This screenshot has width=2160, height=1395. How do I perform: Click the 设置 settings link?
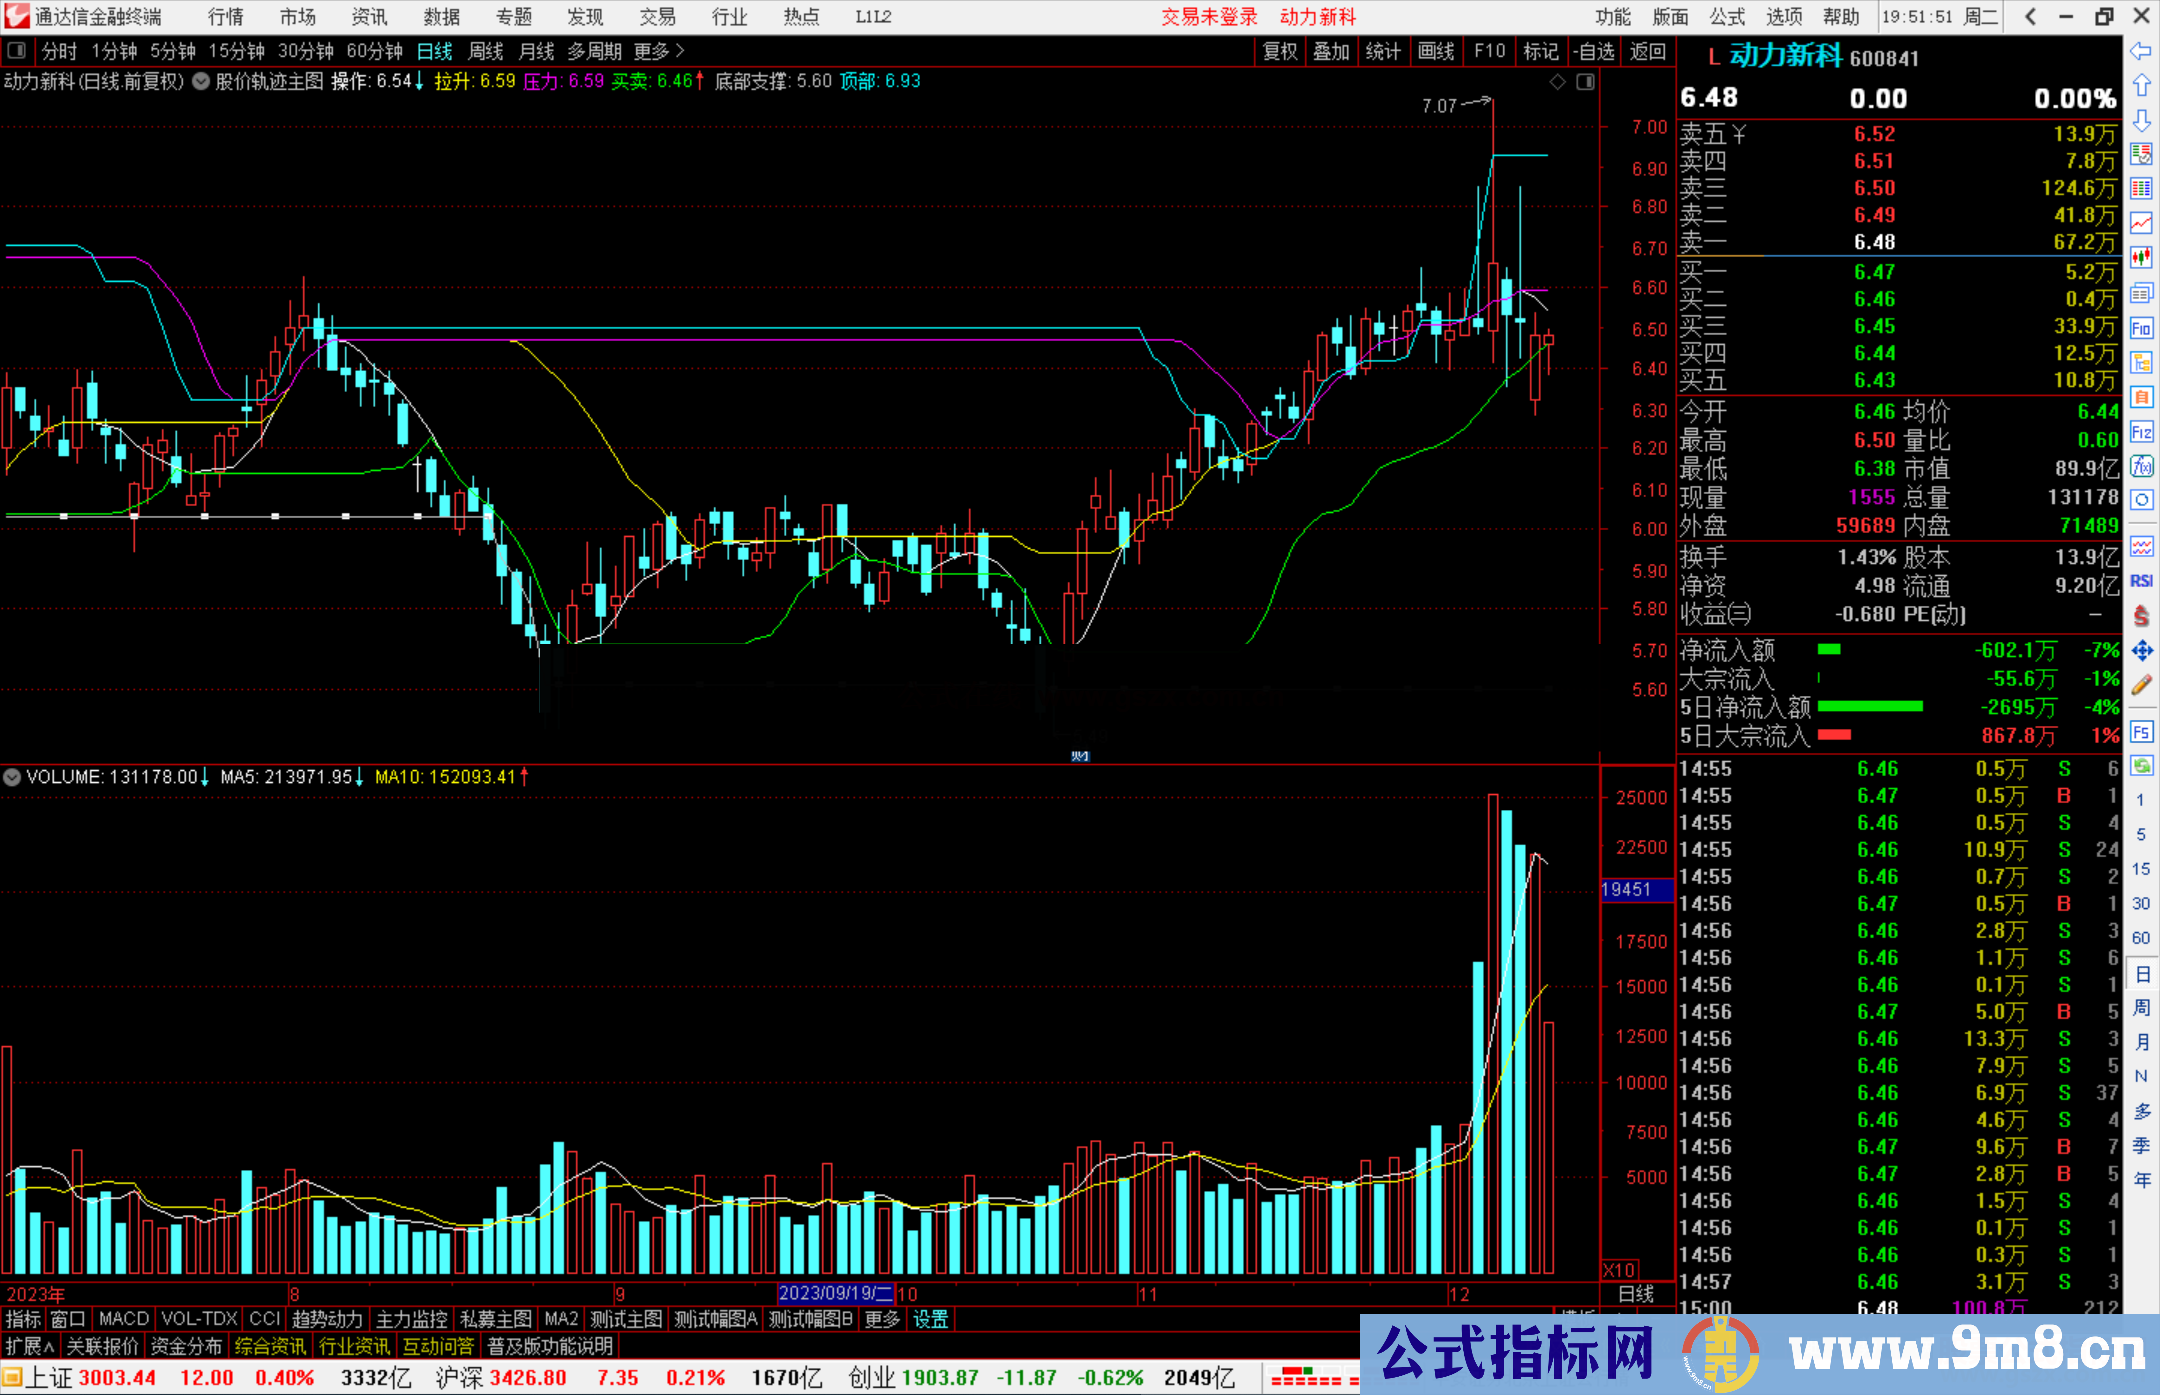click(x=930, y=1319)
